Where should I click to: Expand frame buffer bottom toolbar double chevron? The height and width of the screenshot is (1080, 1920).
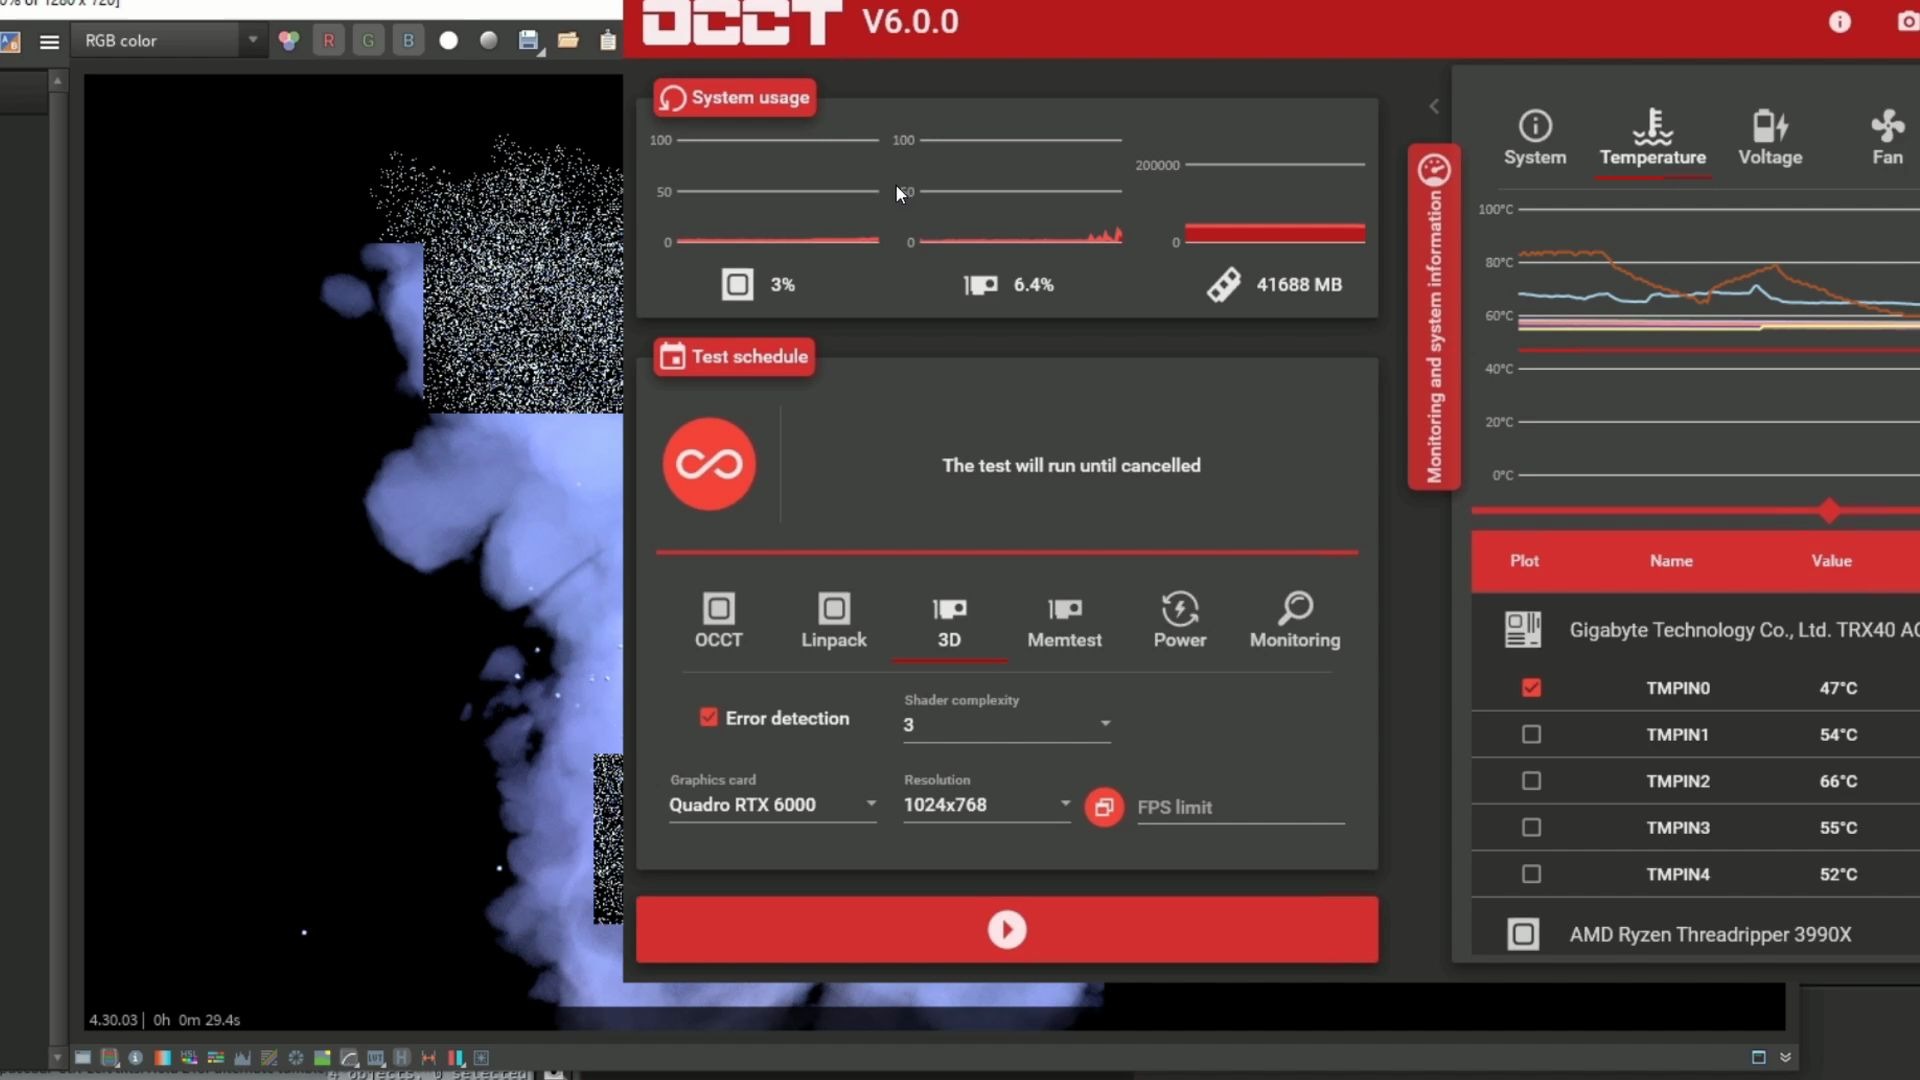point(1786,1057)
